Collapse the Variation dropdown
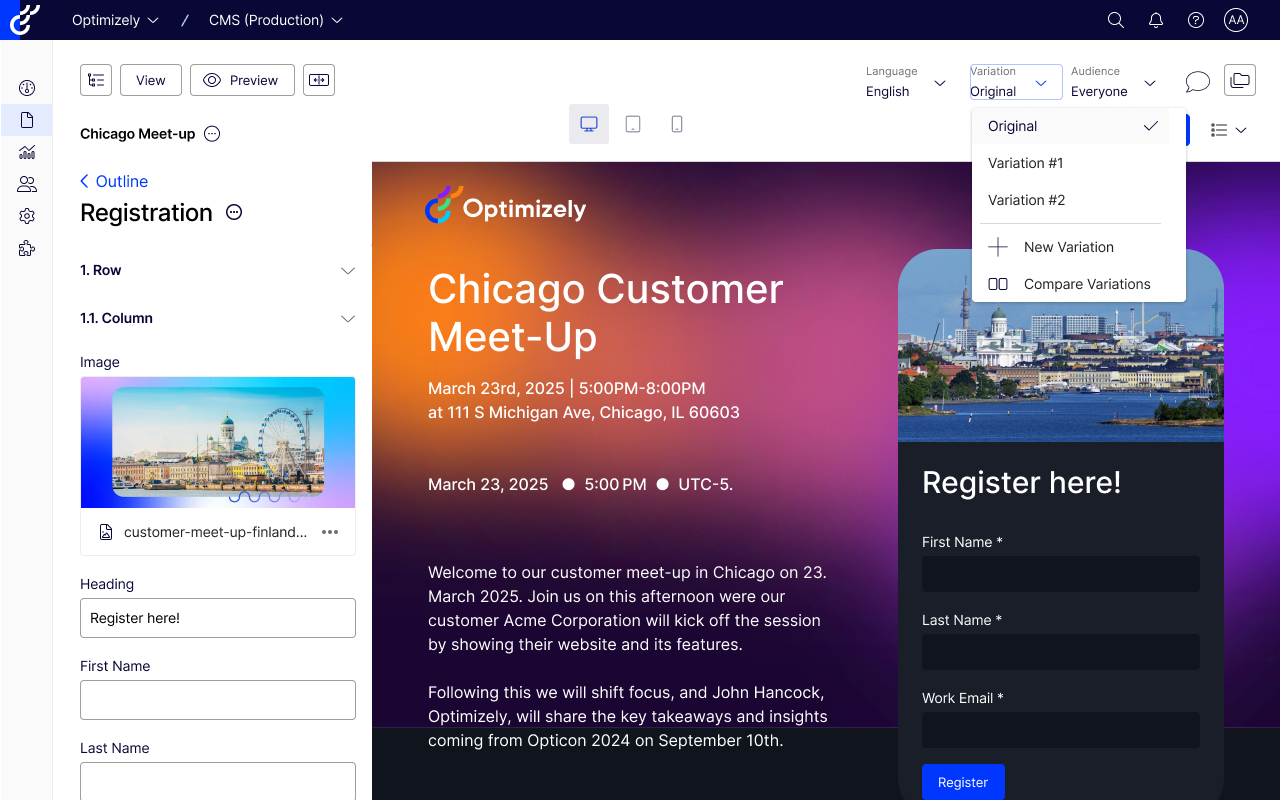The image size is (1280, 800). (x=1016, y=82)
